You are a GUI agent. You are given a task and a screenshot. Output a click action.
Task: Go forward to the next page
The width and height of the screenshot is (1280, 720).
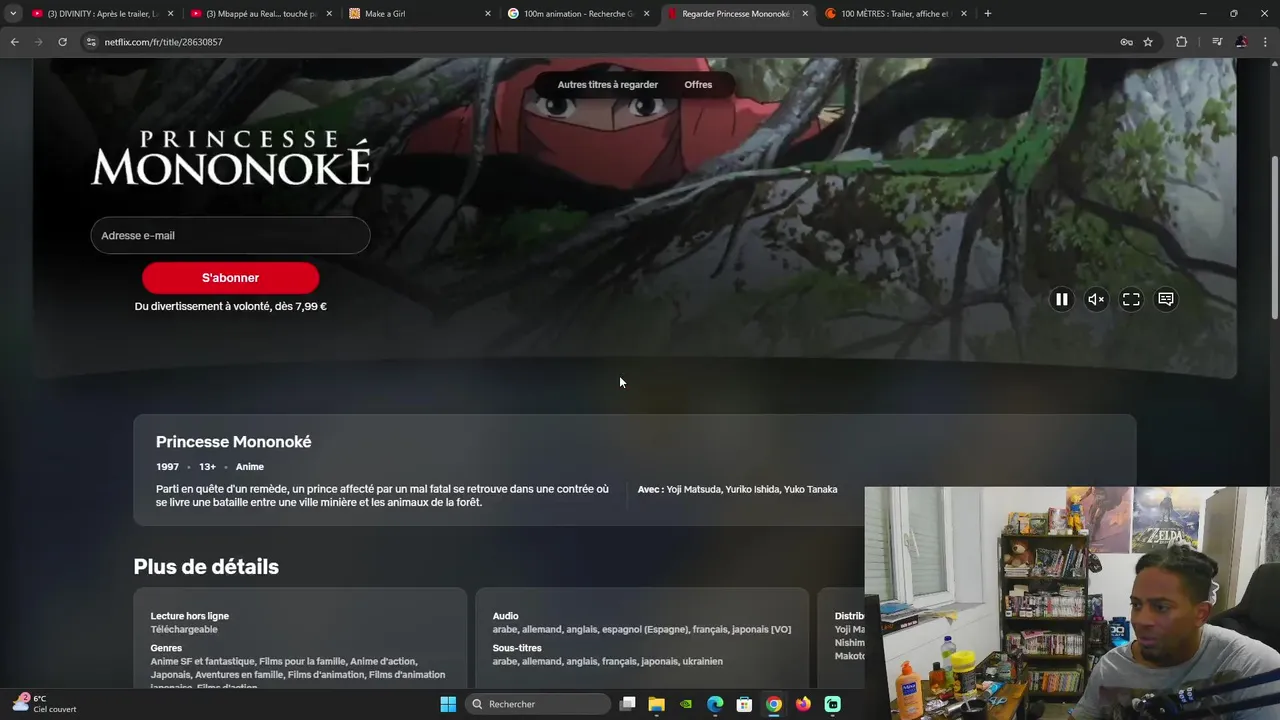38,42
